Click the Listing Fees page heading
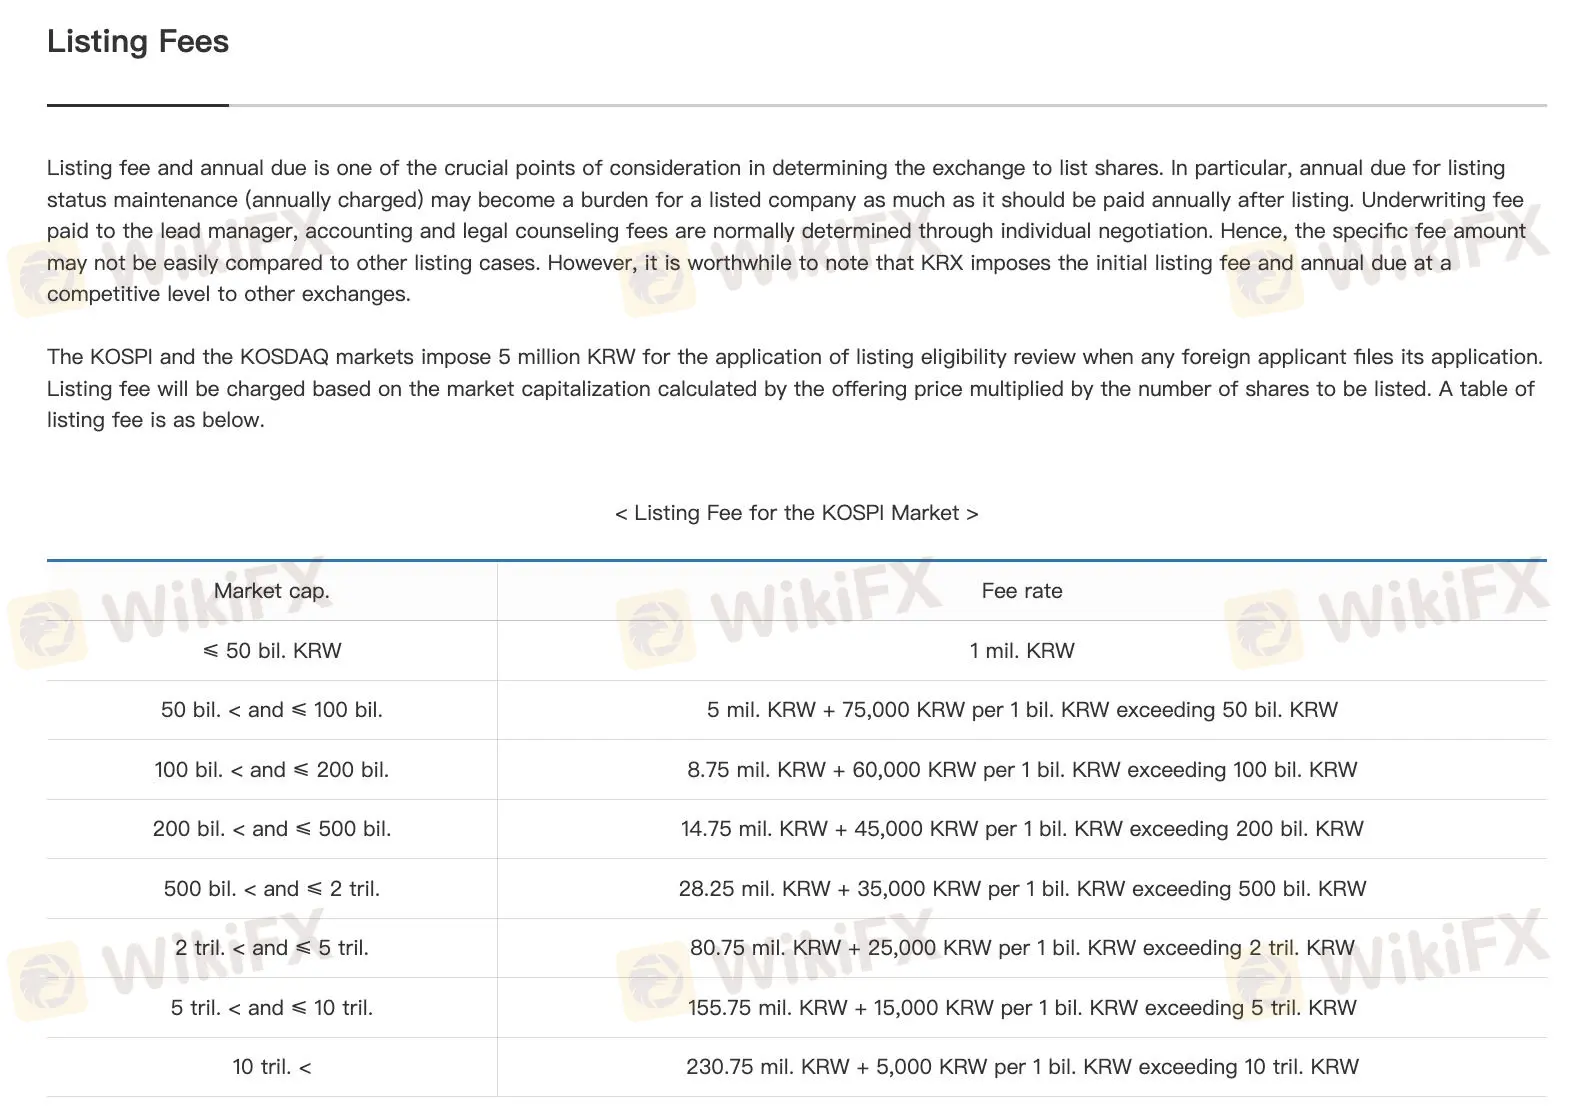 pyautogui.click(x=138, y=42)
